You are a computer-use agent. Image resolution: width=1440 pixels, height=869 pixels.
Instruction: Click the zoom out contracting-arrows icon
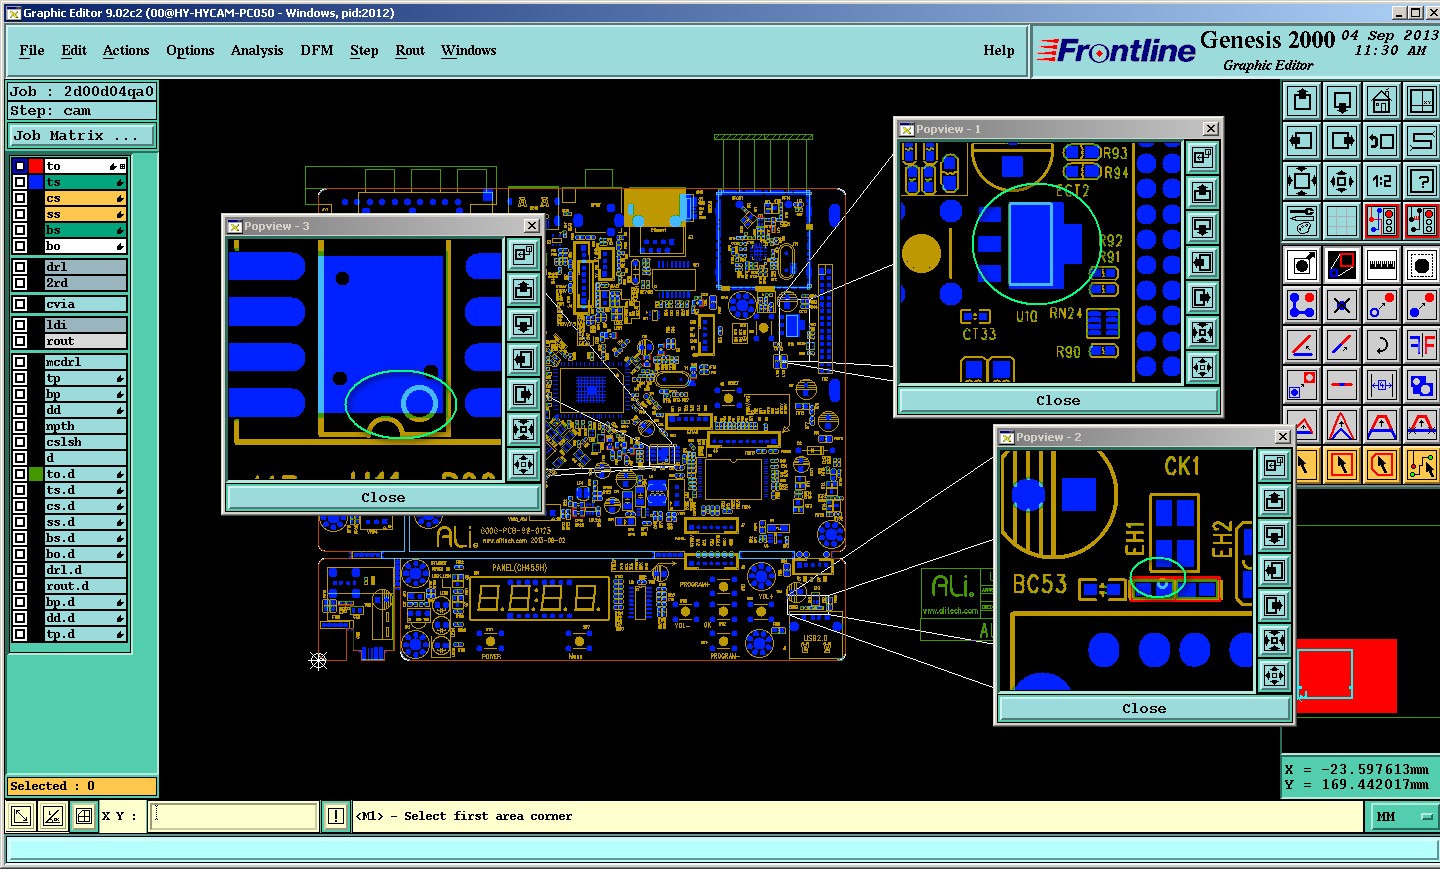click(1342, 181)
